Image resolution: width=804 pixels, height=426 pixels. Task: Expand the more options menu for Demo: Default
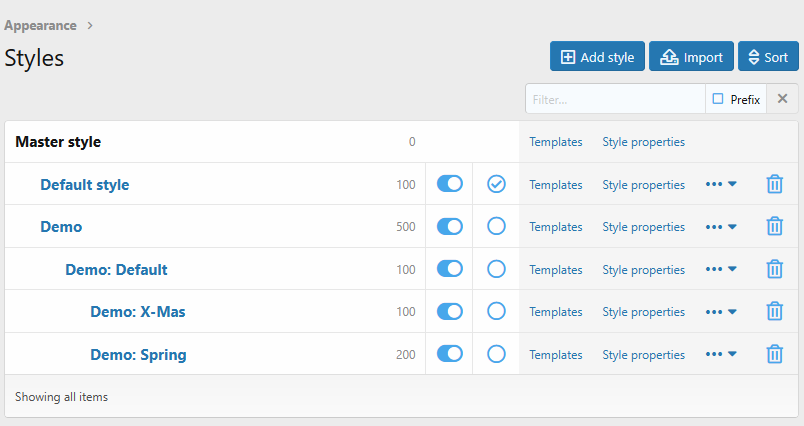coord(721,269)
